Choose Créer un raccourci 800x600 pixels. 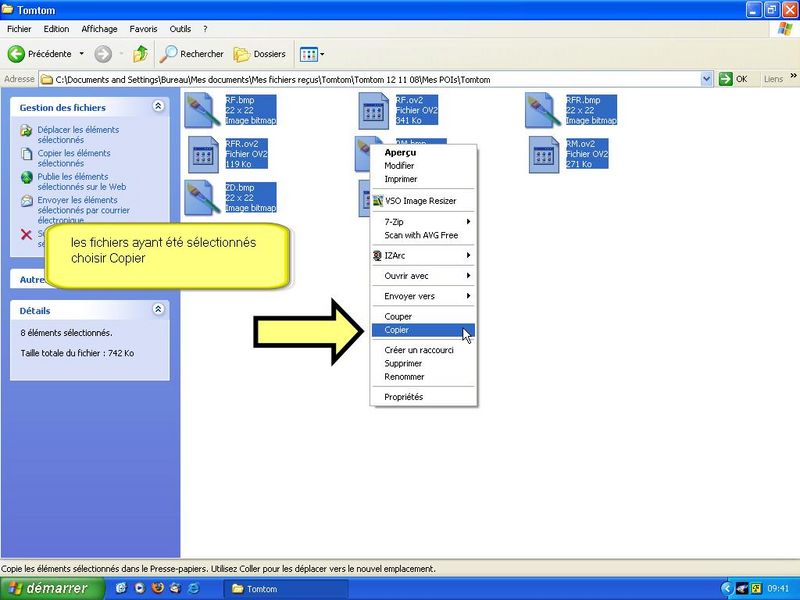pos(423,351)
